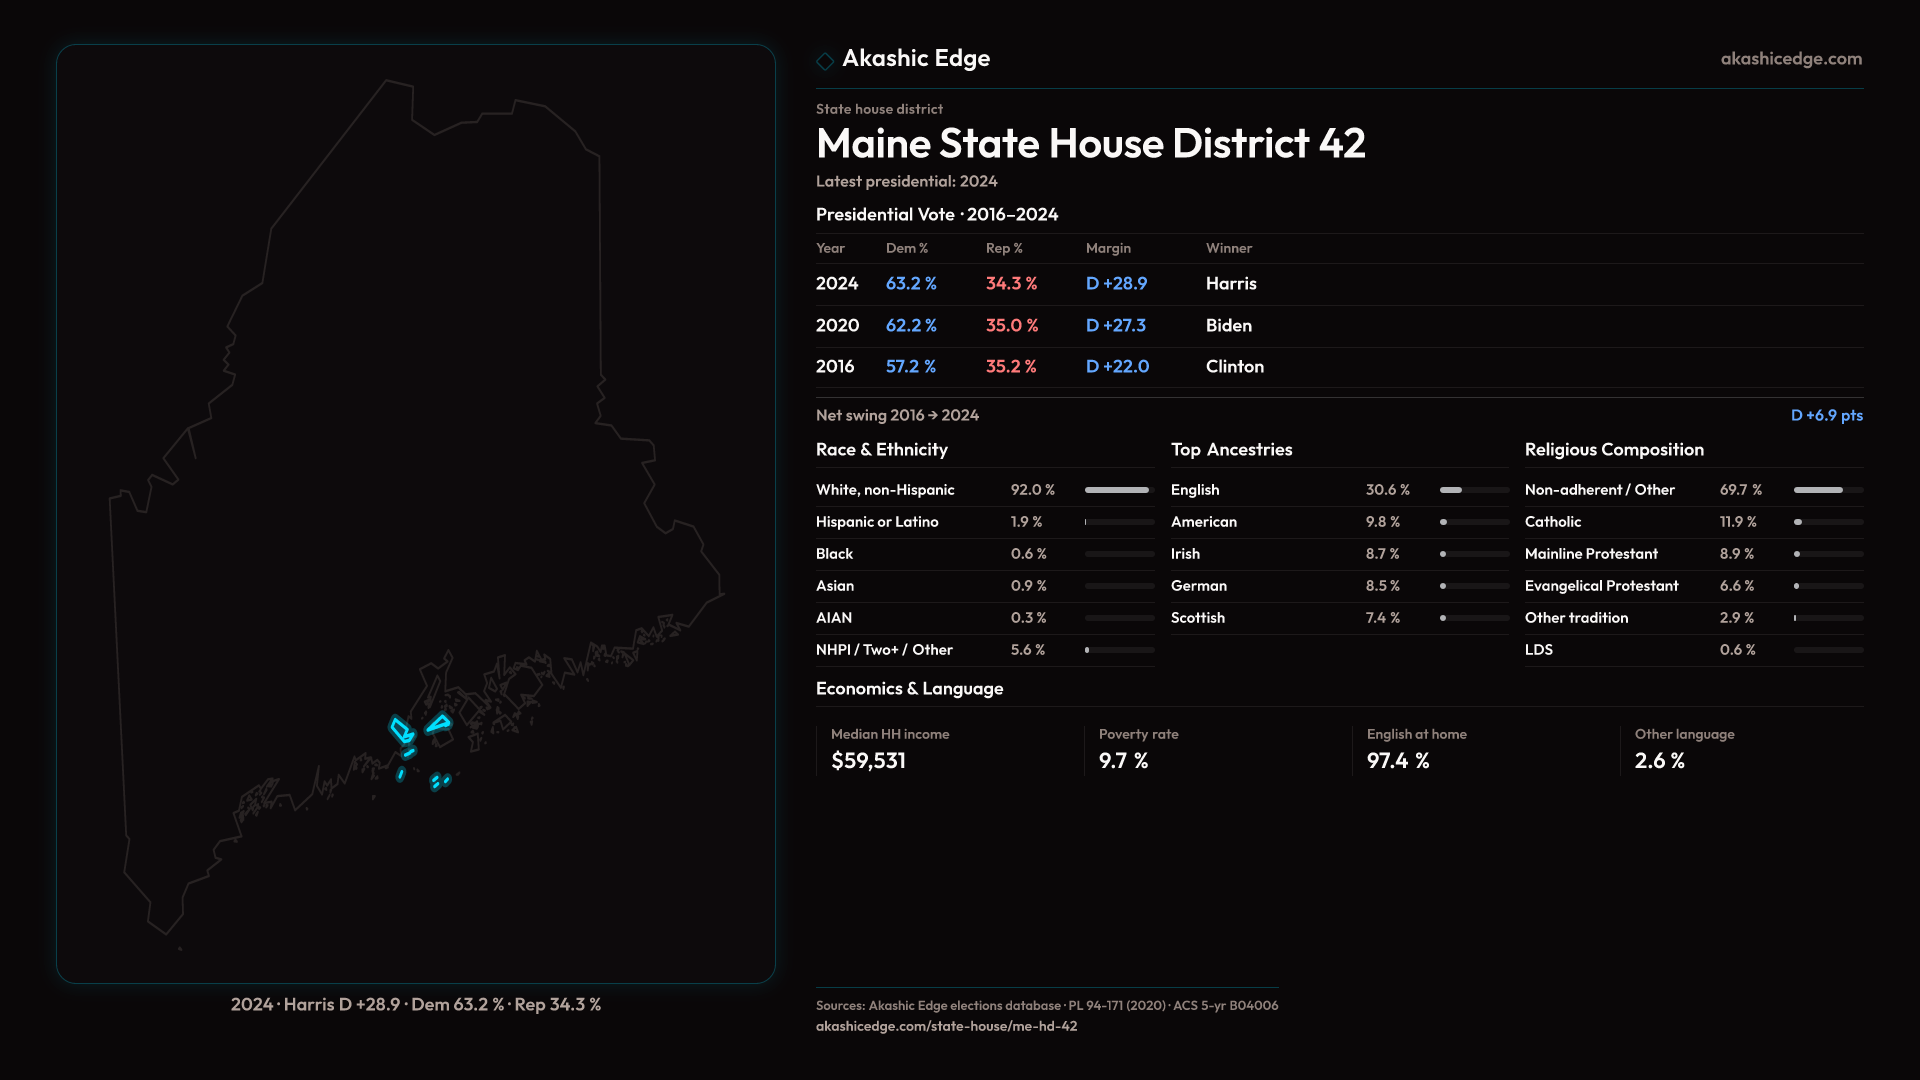Click the map caption below Maine outline
Screen dimensions: 1920x1080
(x=415, y=1004)
